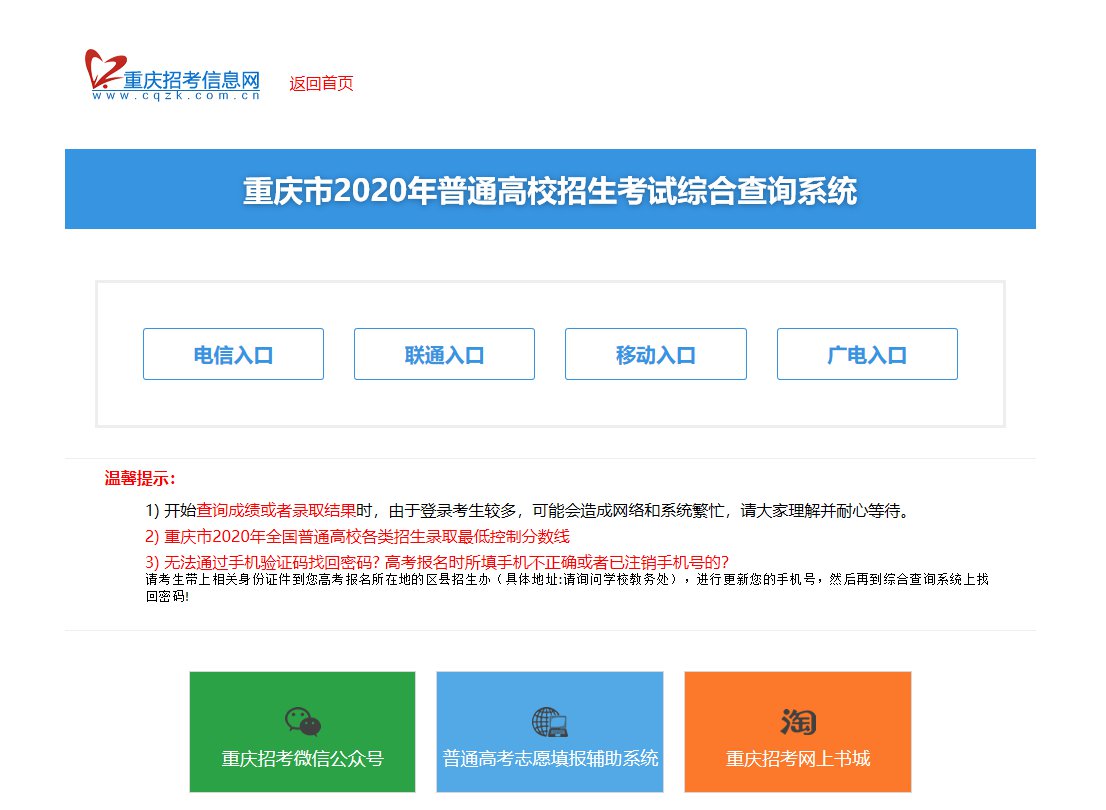
Task: Click the red 查询成绩或者录取结果 text
Action: pos(276,511)
